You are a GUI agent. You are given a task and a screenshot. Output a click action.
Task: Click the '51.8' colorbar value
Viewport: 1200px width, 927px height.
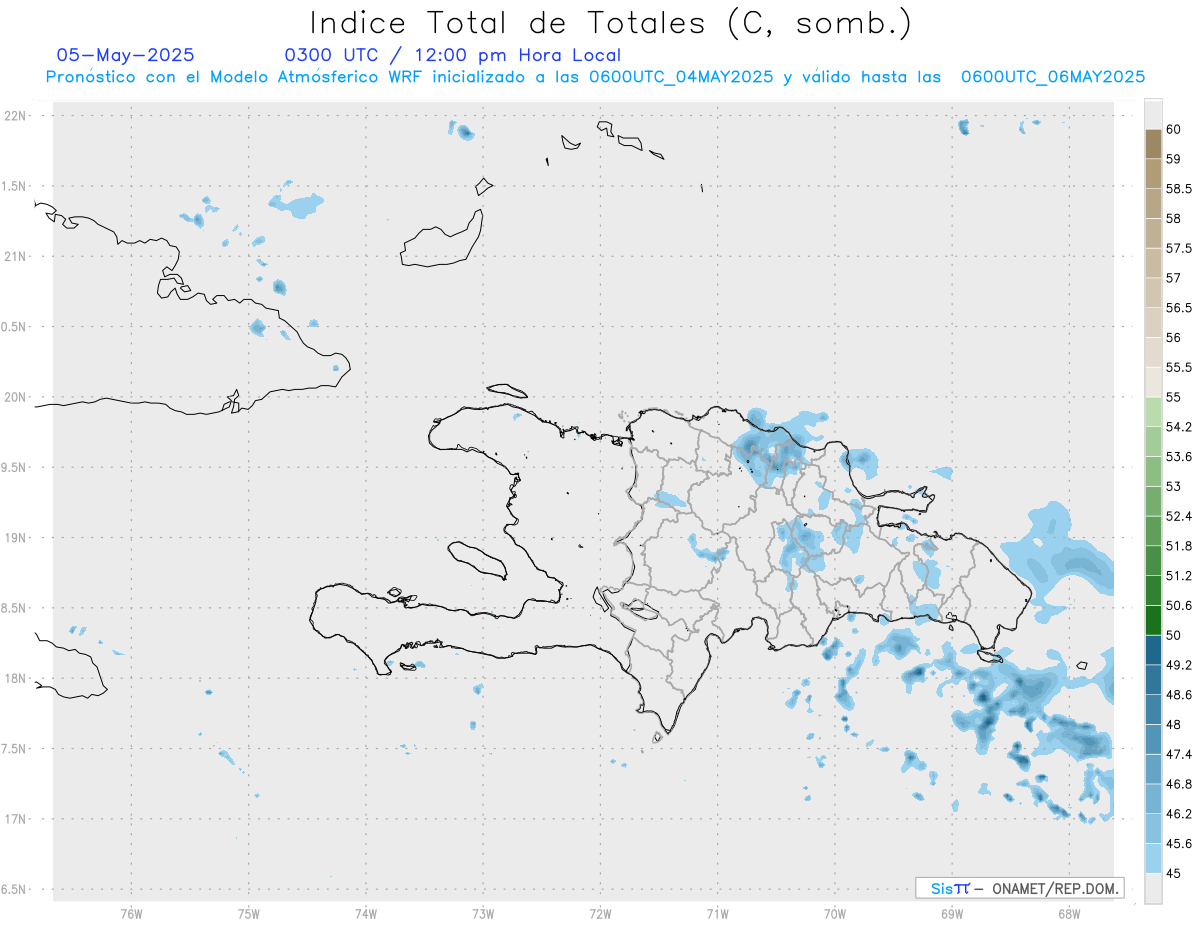coord(1179,546)
